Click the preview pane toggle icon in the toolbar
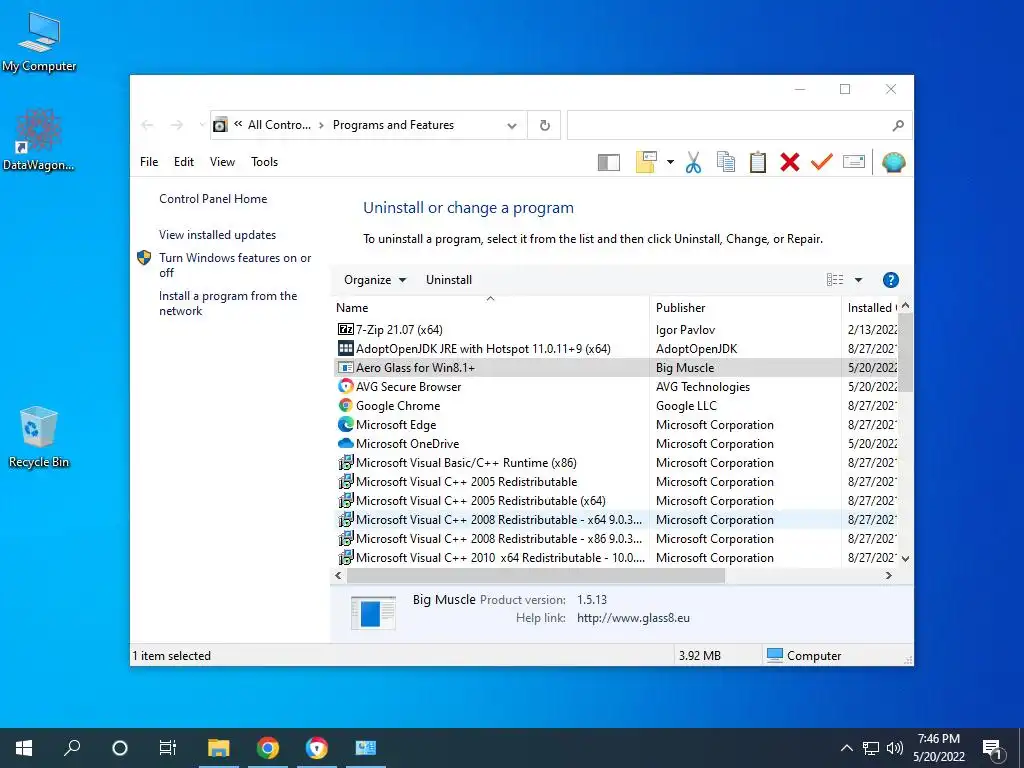The width and height of the screenshot is (1024, 768). click(x=609, y=163)
